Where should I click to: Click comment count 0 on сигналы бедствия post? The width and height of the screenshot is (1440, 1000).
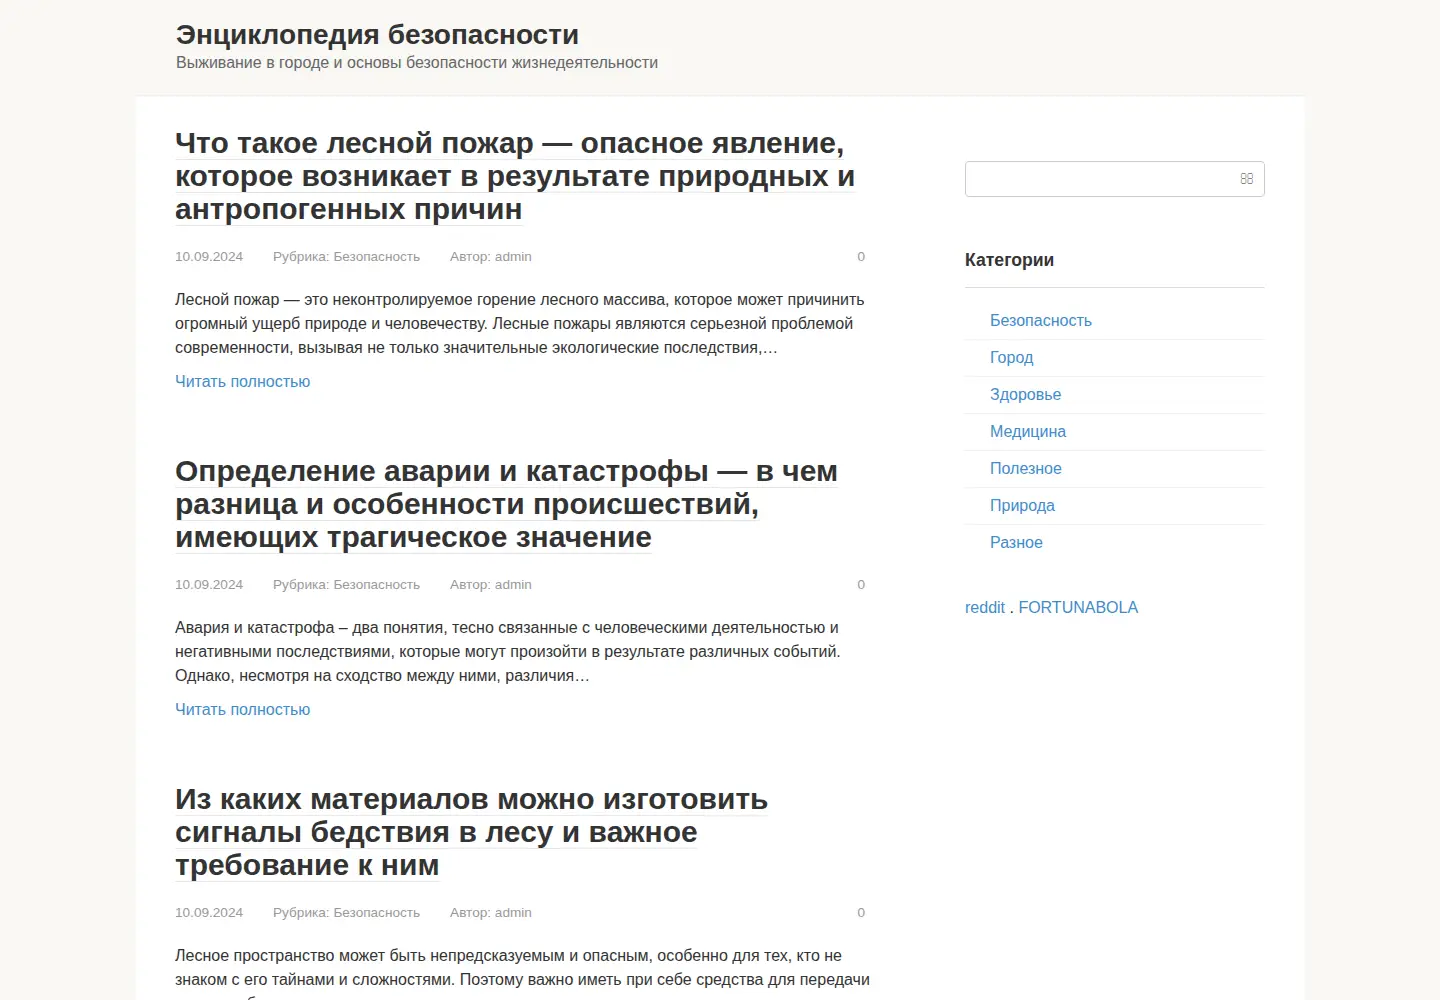[861, 913]
